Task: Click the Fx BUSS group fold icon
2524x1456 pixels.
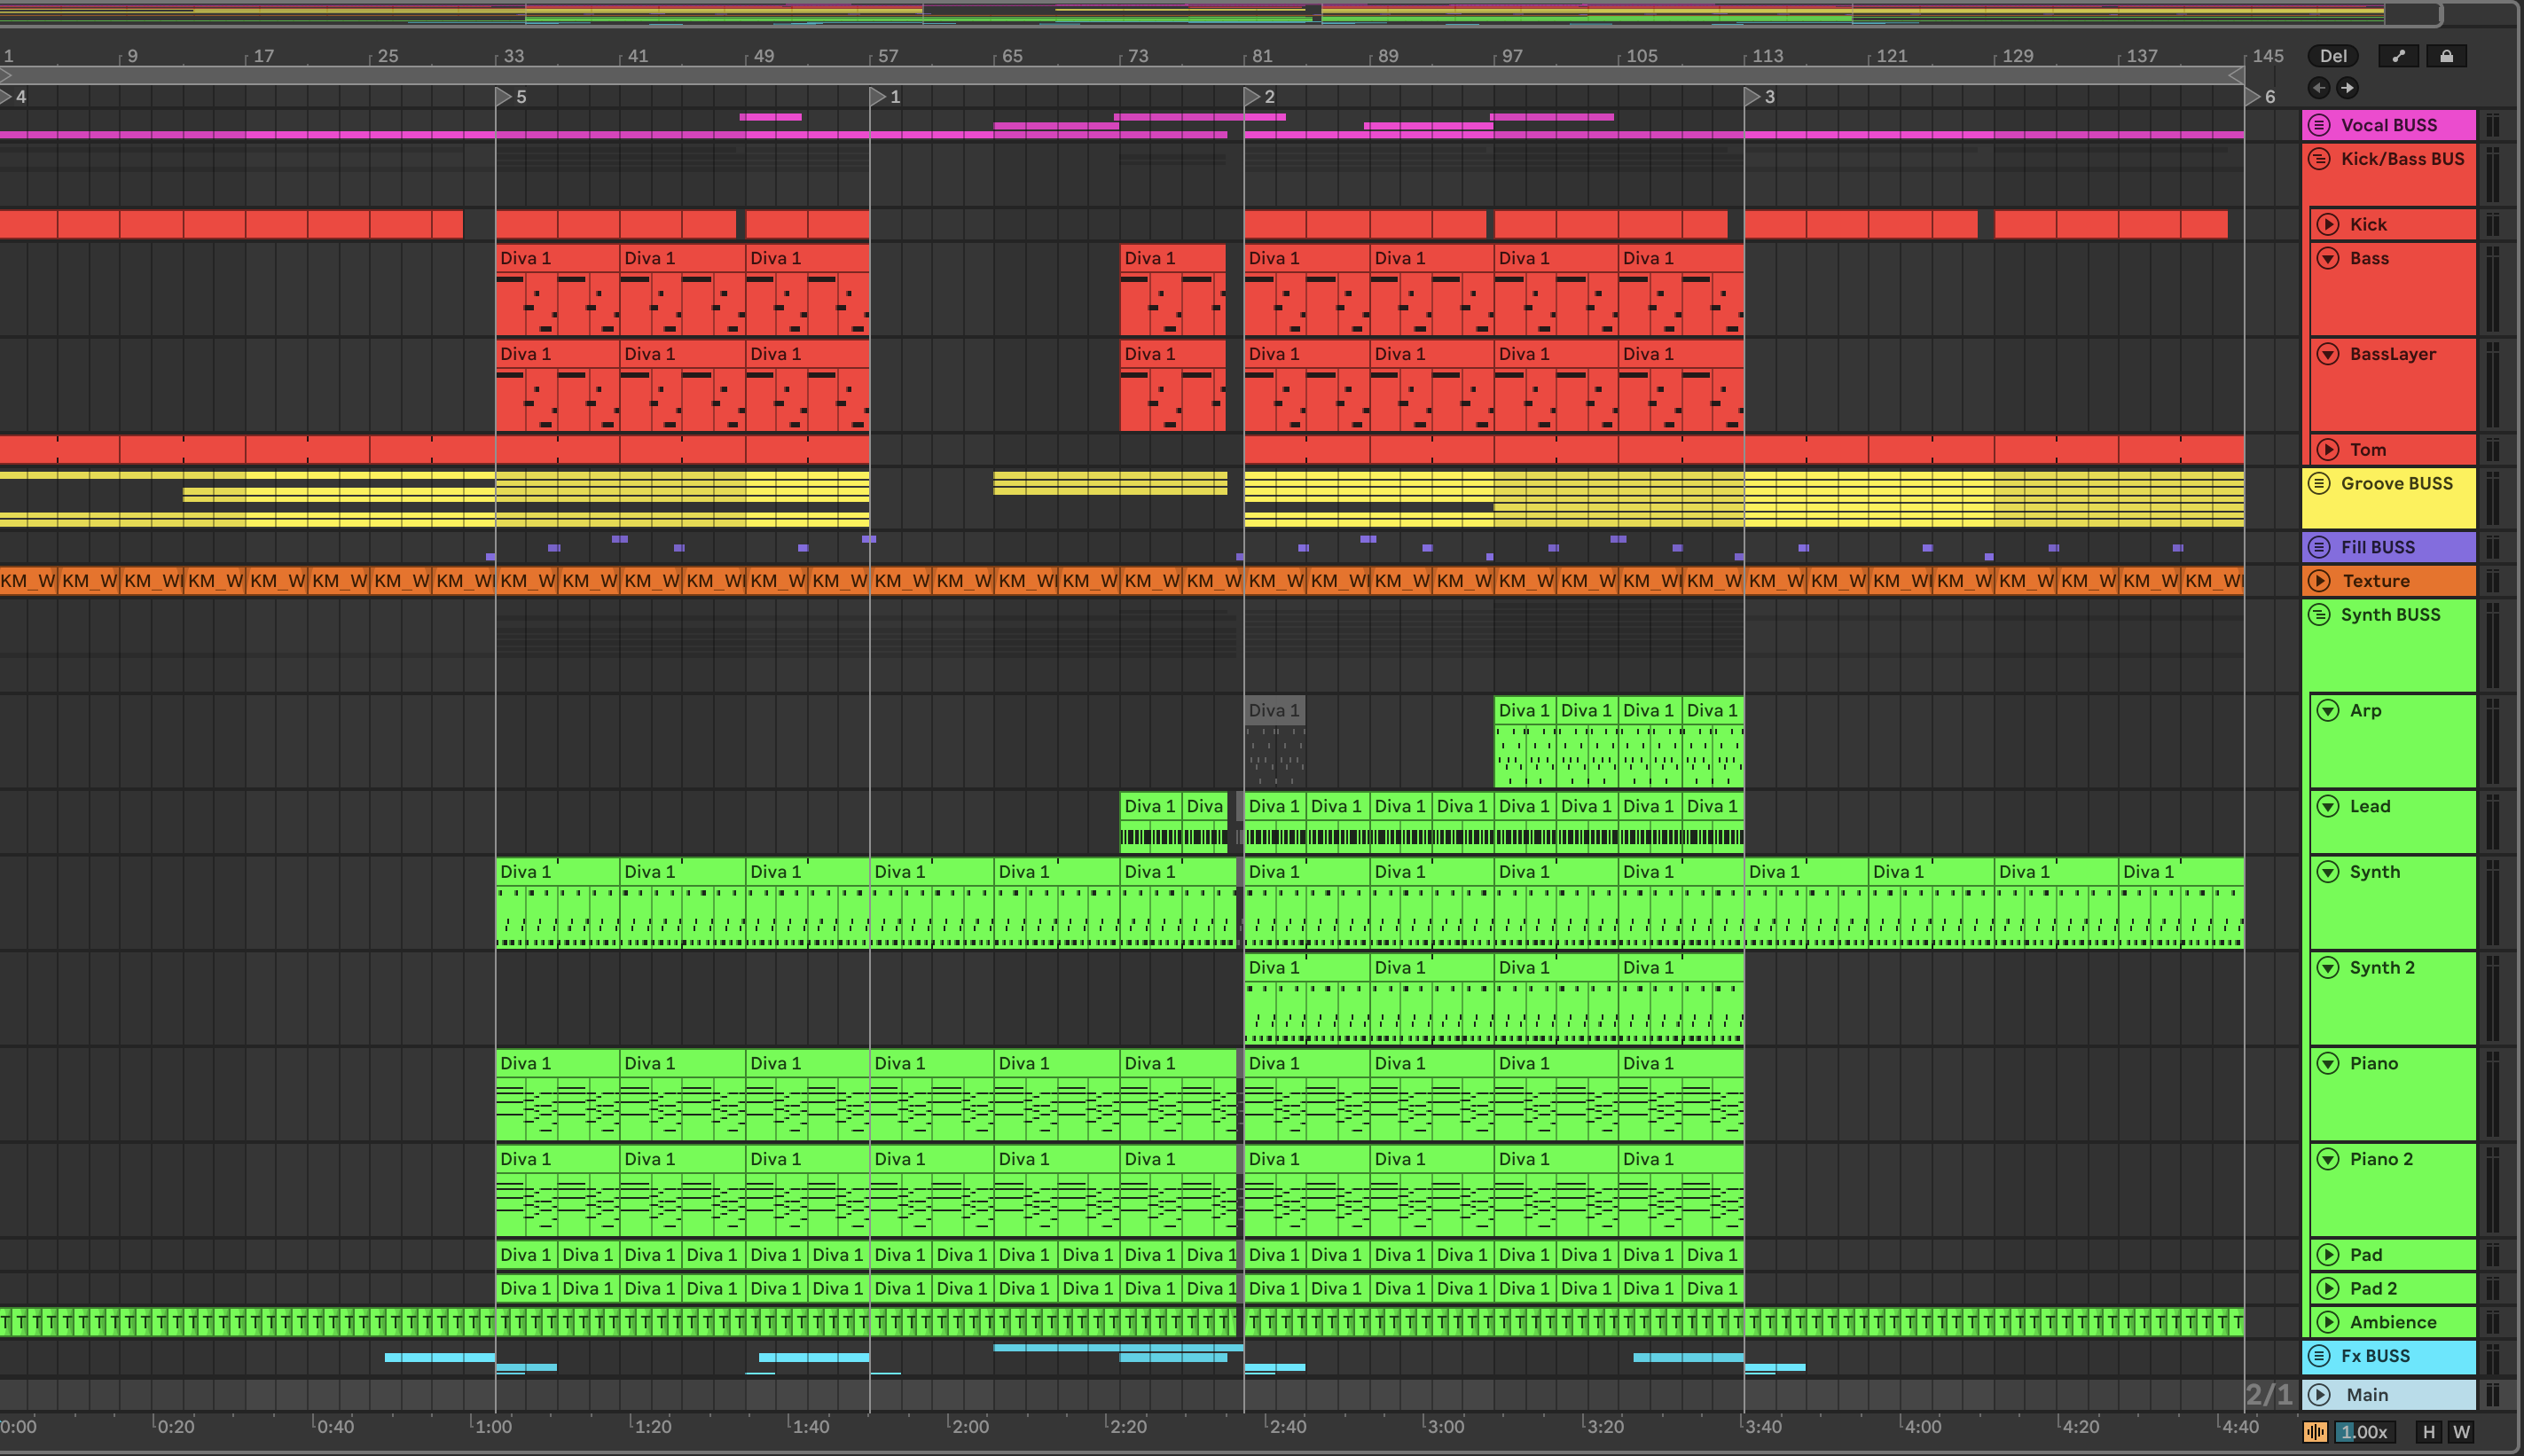Action: click(x=2319, y=1356)
